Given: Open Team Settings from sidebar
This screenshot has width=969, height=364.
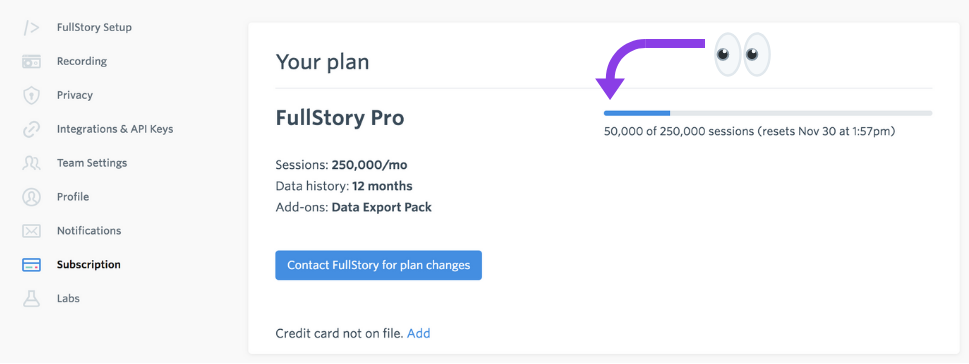Looking at the screenshot, I should pyautogui.click(x=92, y=163).
